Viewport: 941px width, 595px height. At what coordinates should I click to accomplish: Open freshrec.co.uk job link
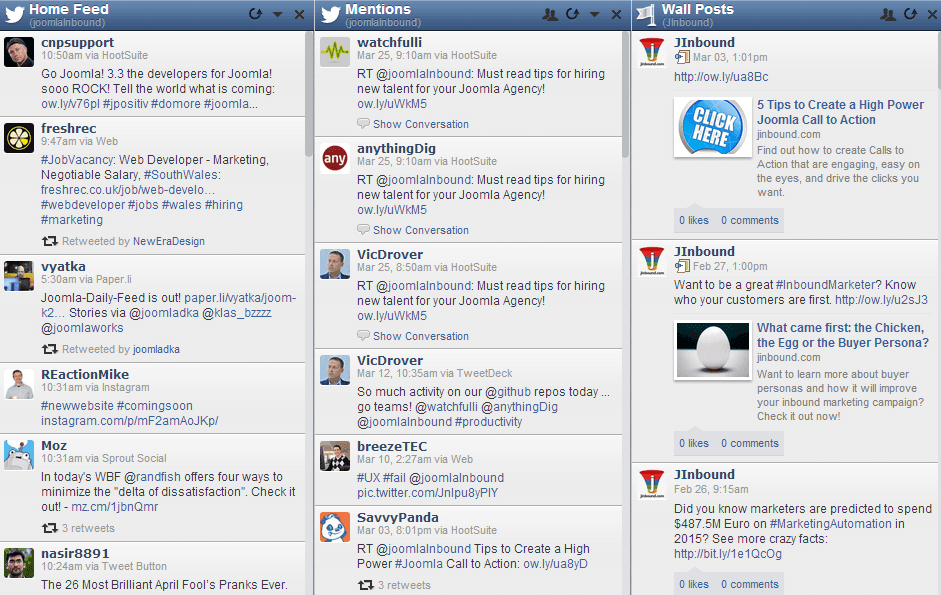click(128, 190)
